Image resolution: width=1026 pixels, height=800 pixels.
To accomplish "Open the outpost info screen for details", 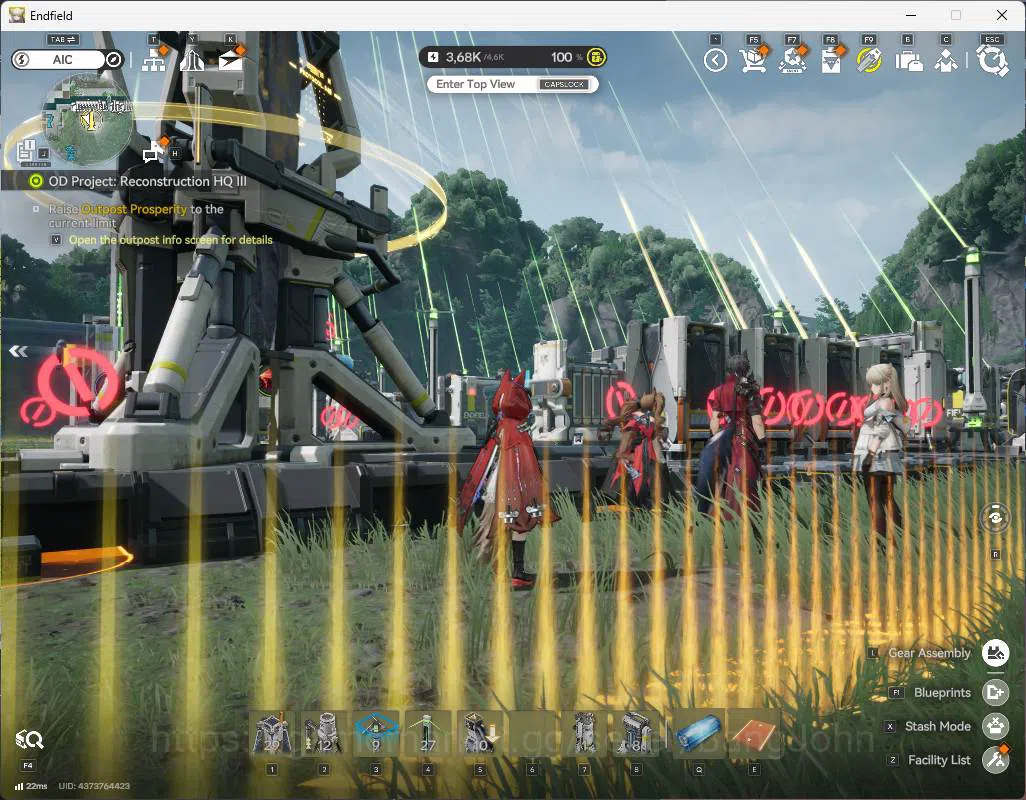I will (170, 240).
